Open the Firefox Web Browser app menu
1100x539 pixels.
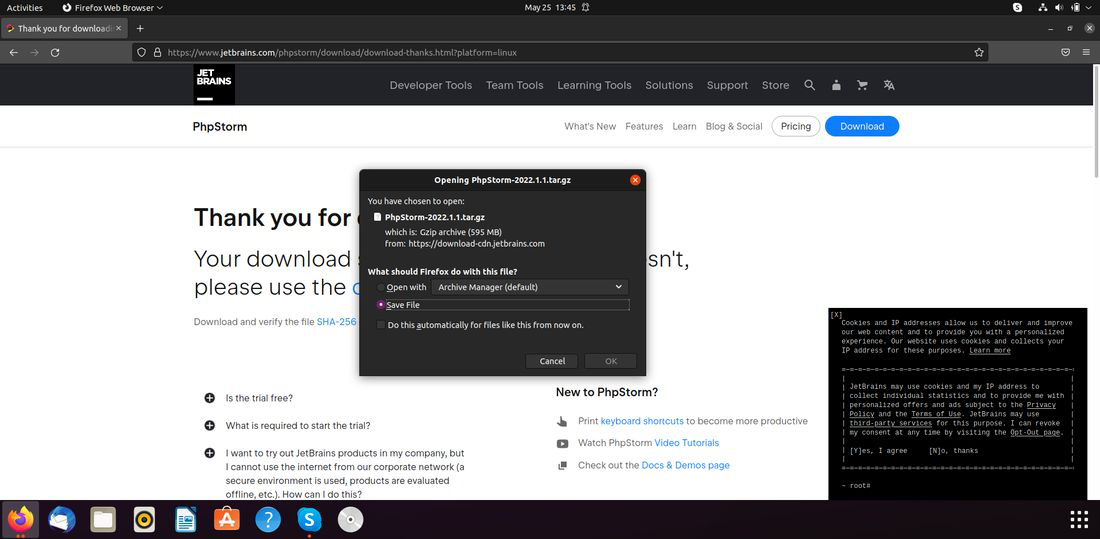tap(112, 8)
